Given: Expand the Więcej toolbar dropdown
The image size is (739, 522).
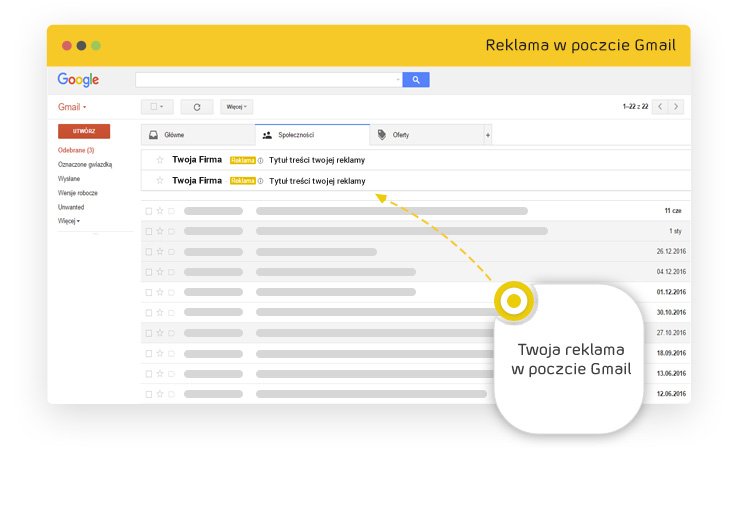Looking at the screenshot, I should point(236,107).
